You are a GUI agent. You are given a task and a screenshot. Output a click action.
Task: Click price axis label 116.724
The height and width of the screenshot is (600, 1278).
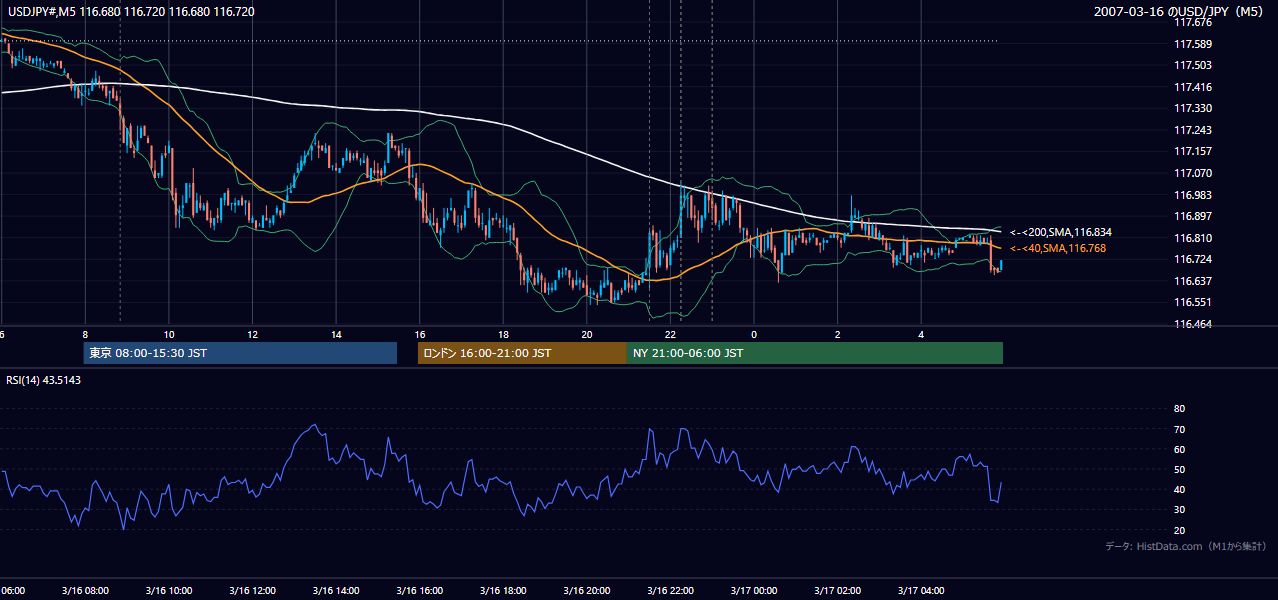coord(1192,259)
